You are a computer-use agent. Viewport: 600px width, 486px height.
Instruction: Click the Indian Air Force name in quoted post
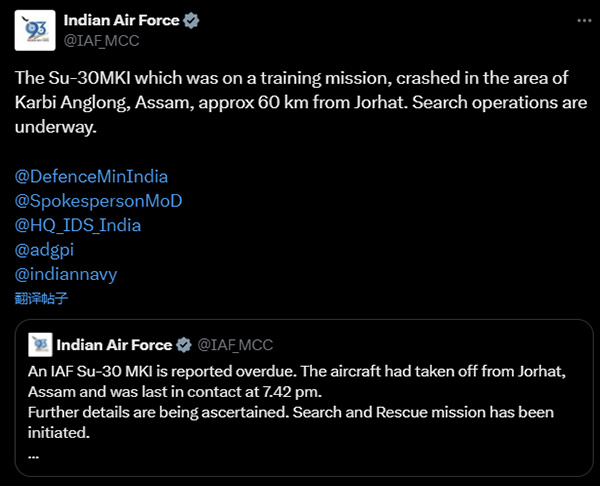[x=114, y=345]
